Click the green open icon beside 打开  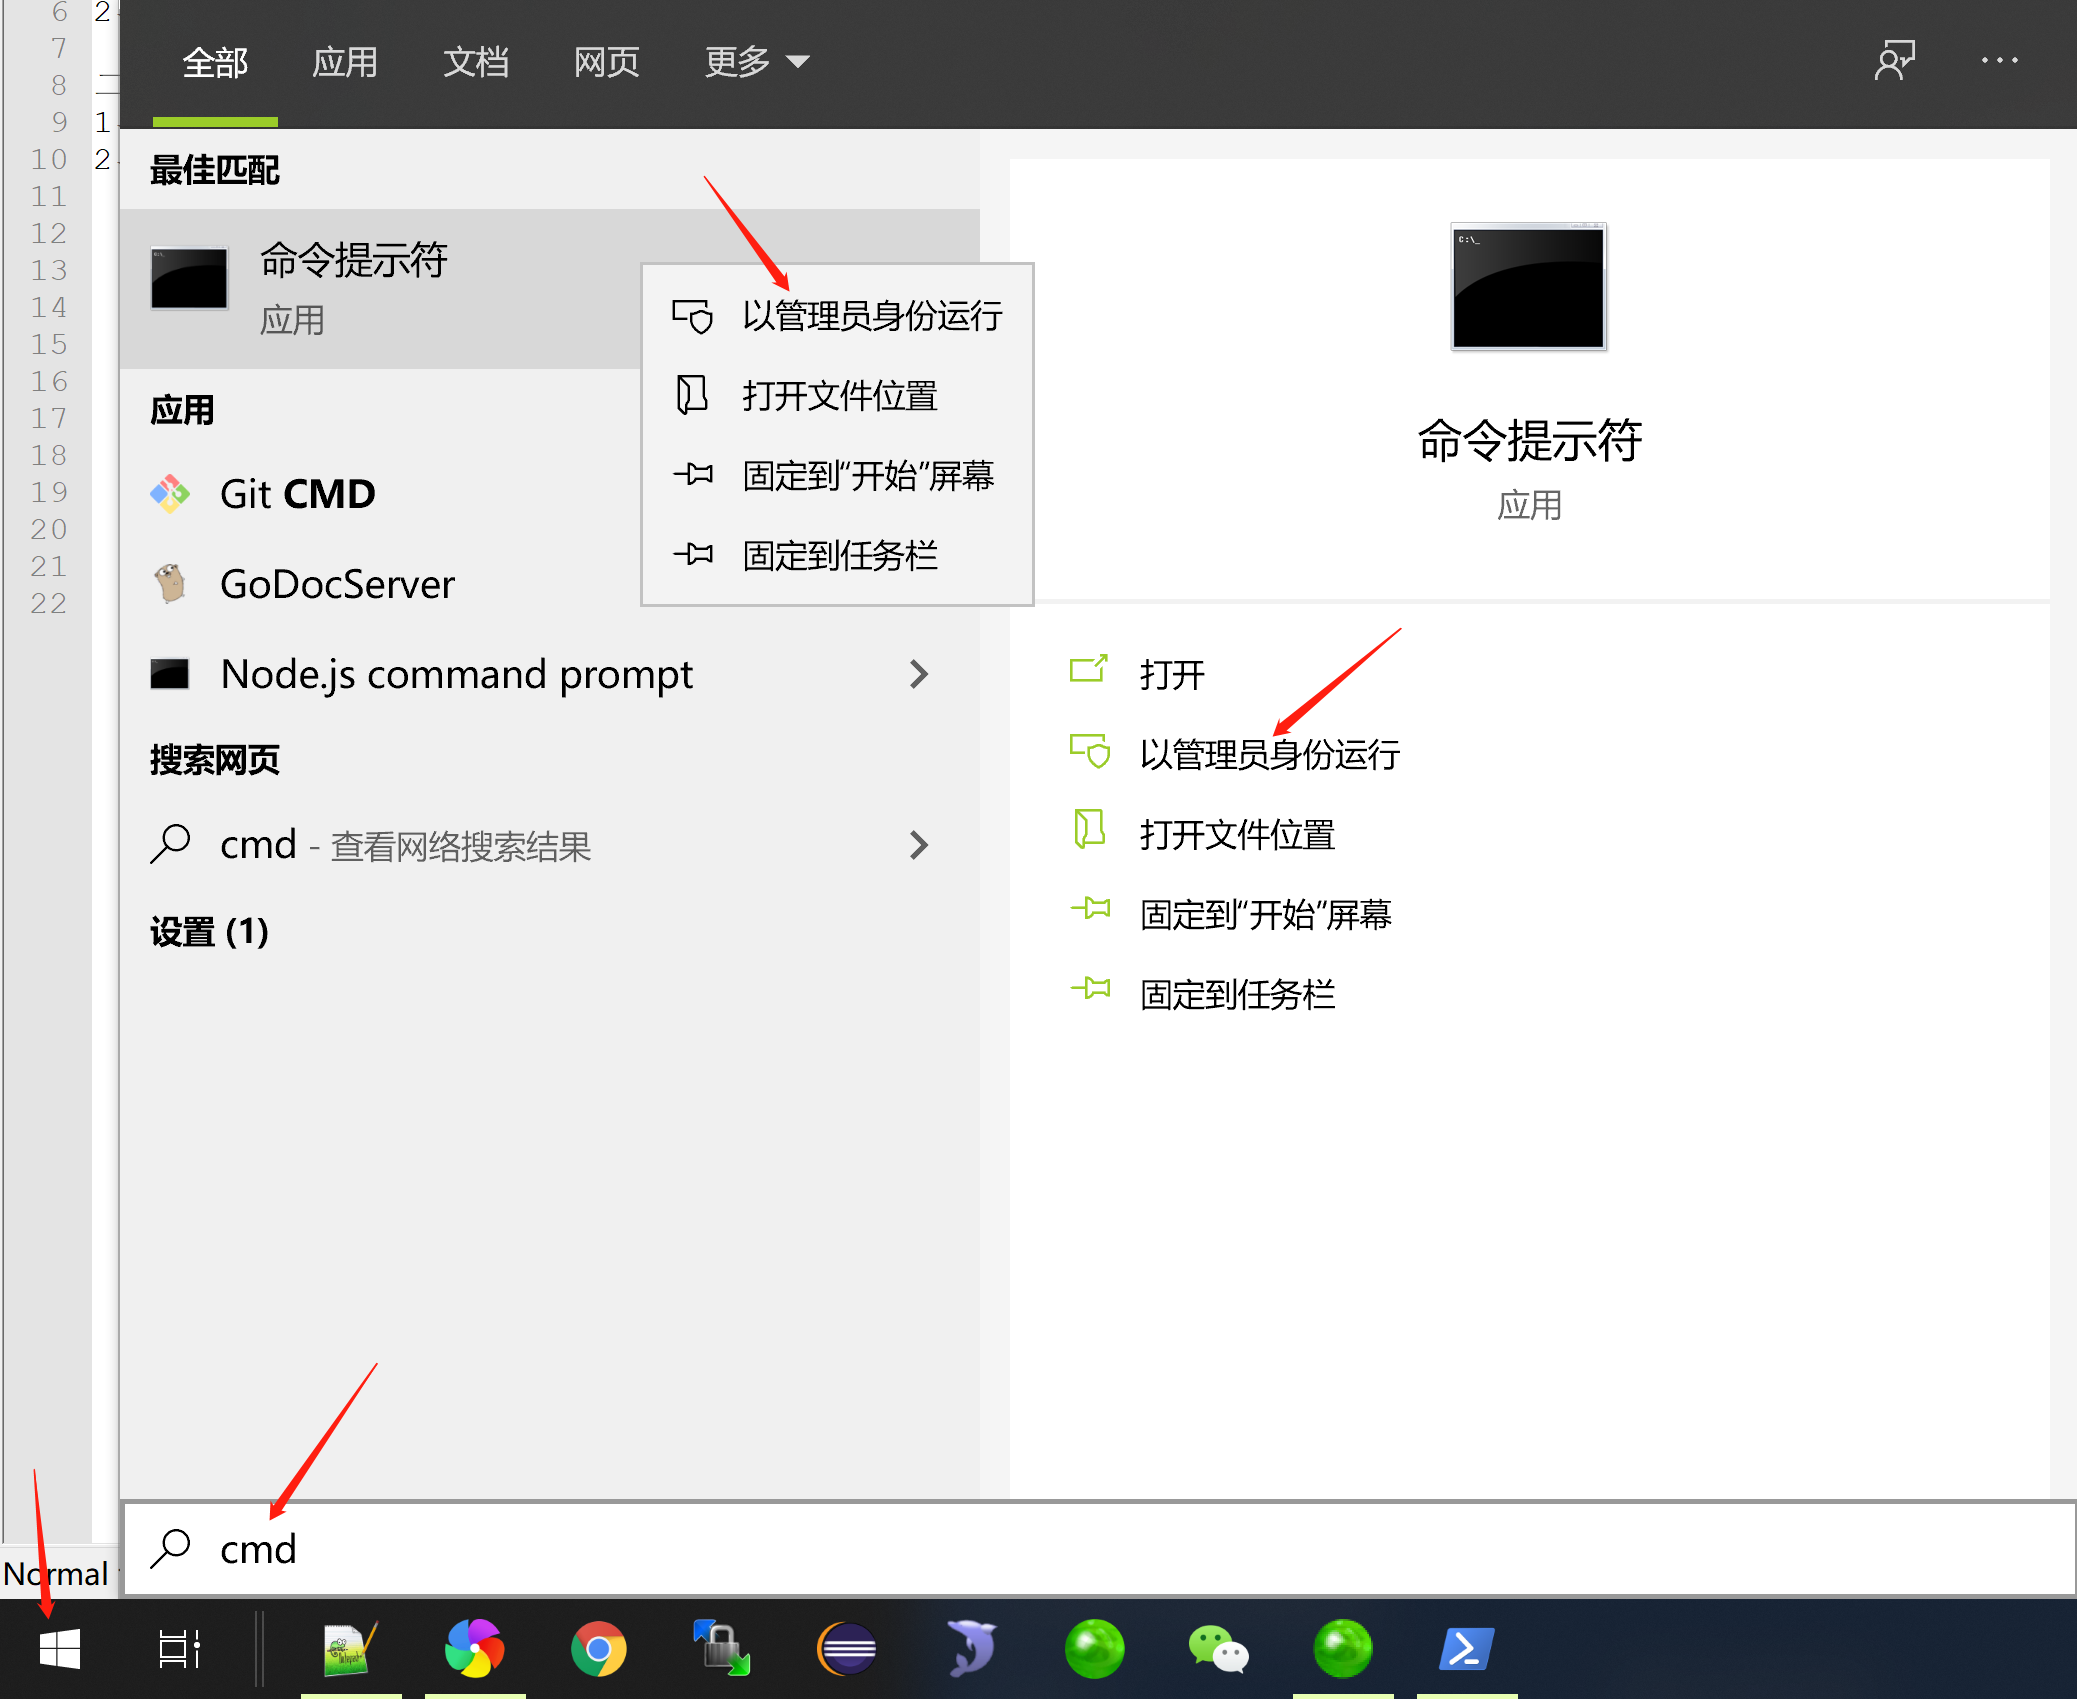pos(1089,668)
